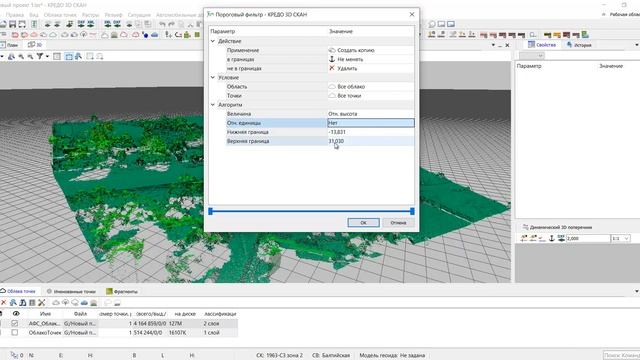Open the Облака точек menu

(60, 15)
